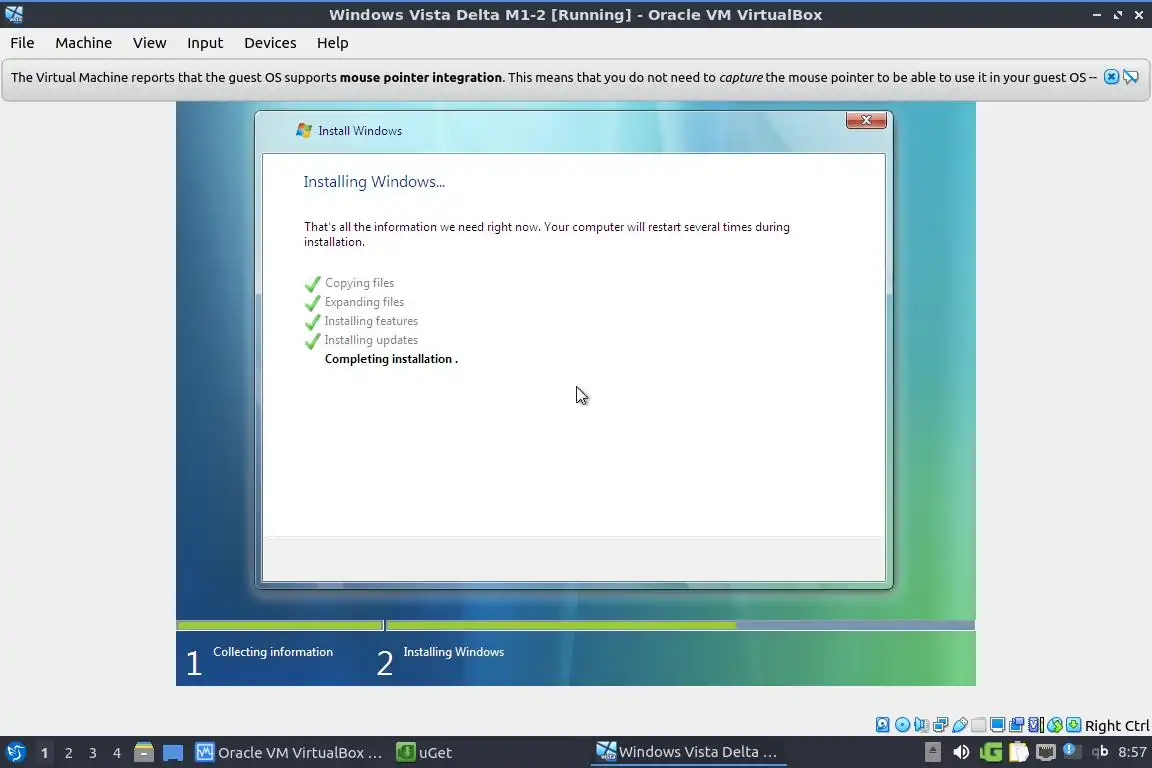Viewport: 1152px width, 768px height.
Task: Open the File menu
Action: 22,43
